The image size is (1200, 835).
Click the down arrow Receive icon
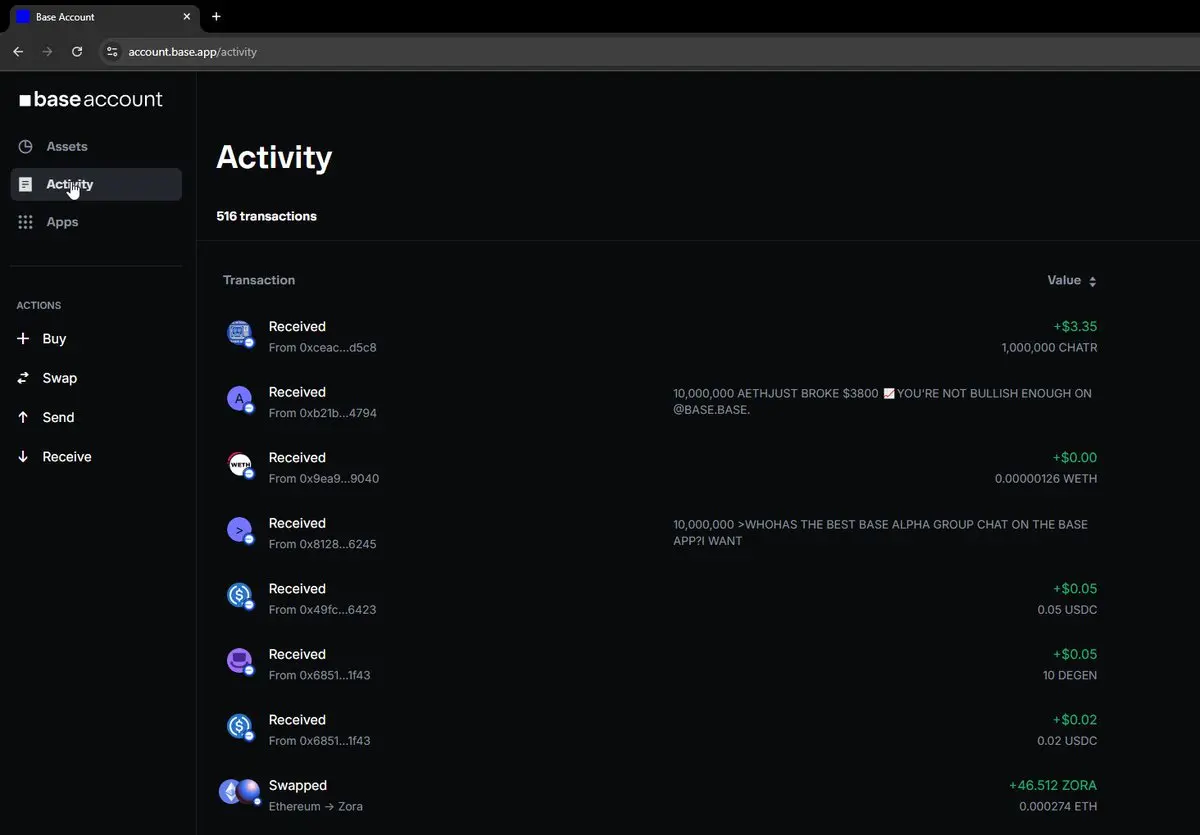point(23,457)
